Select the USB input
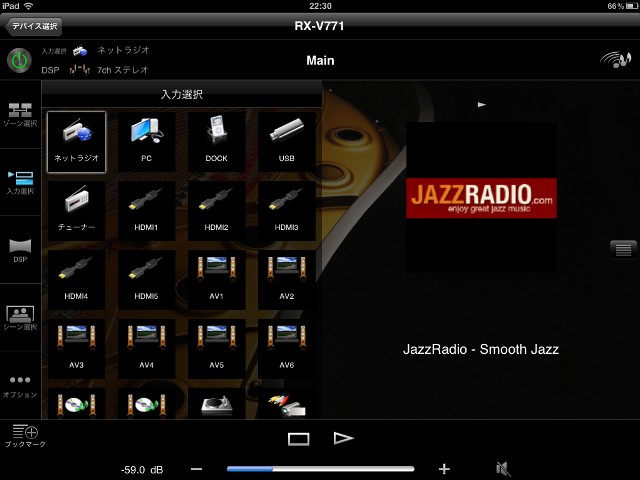640x480 pixels. 287,142
